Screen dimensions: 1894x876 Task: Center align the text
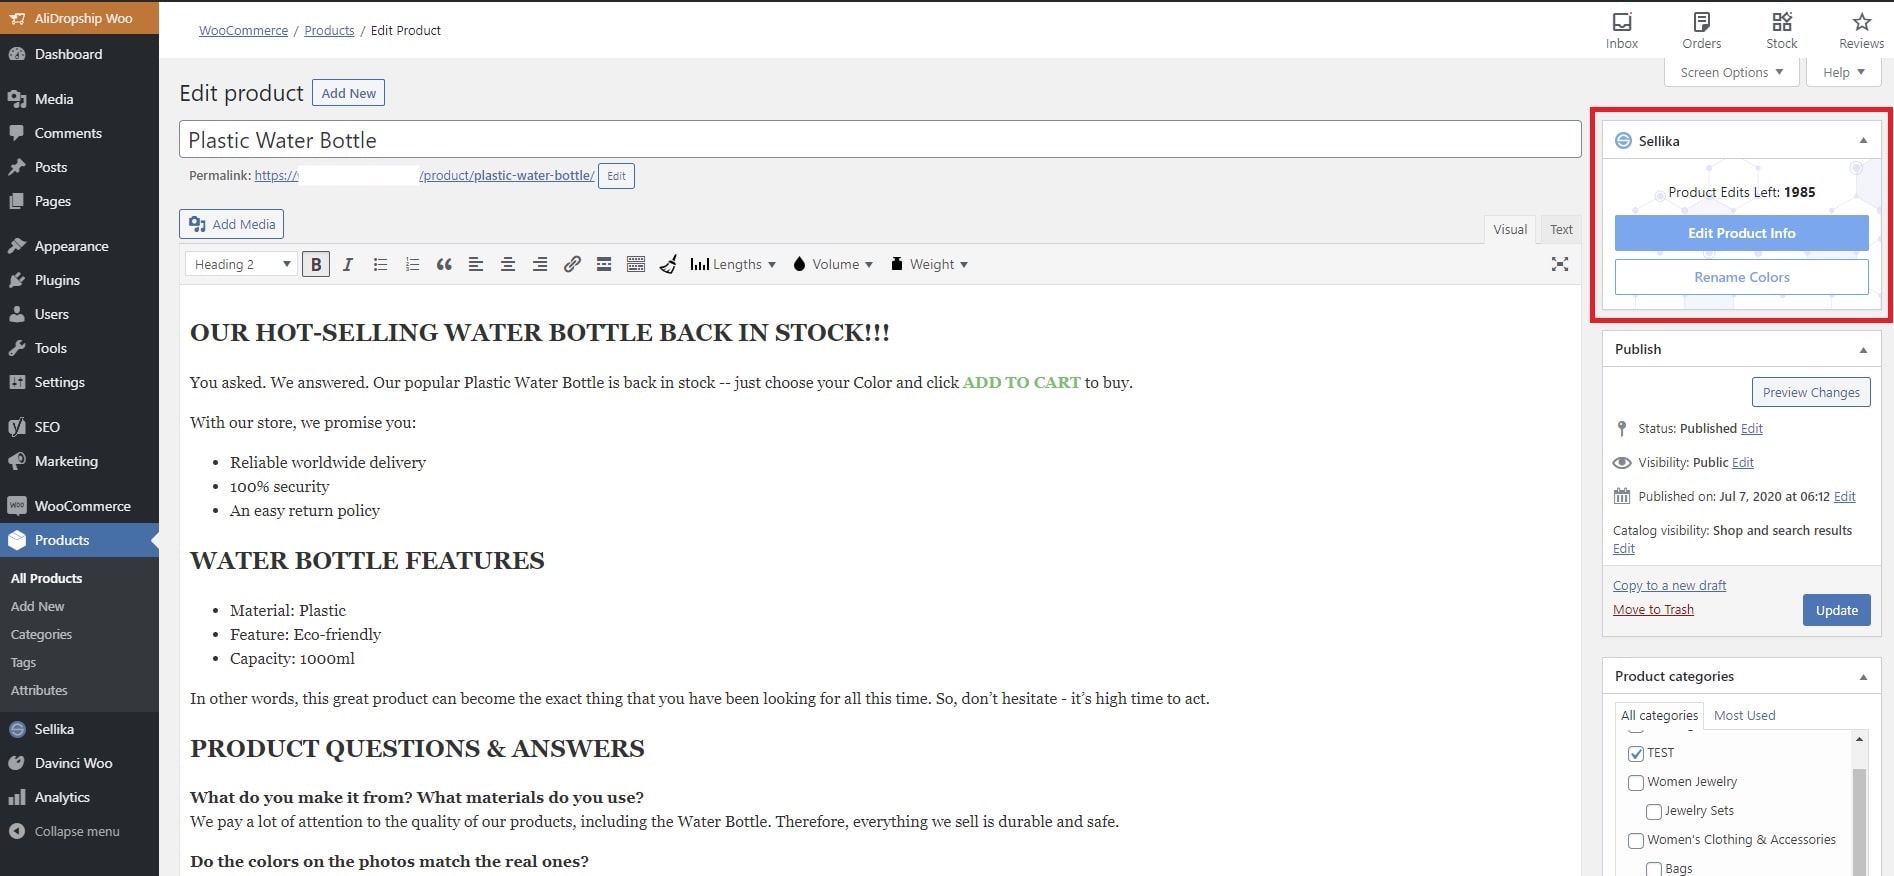(508, 265)
